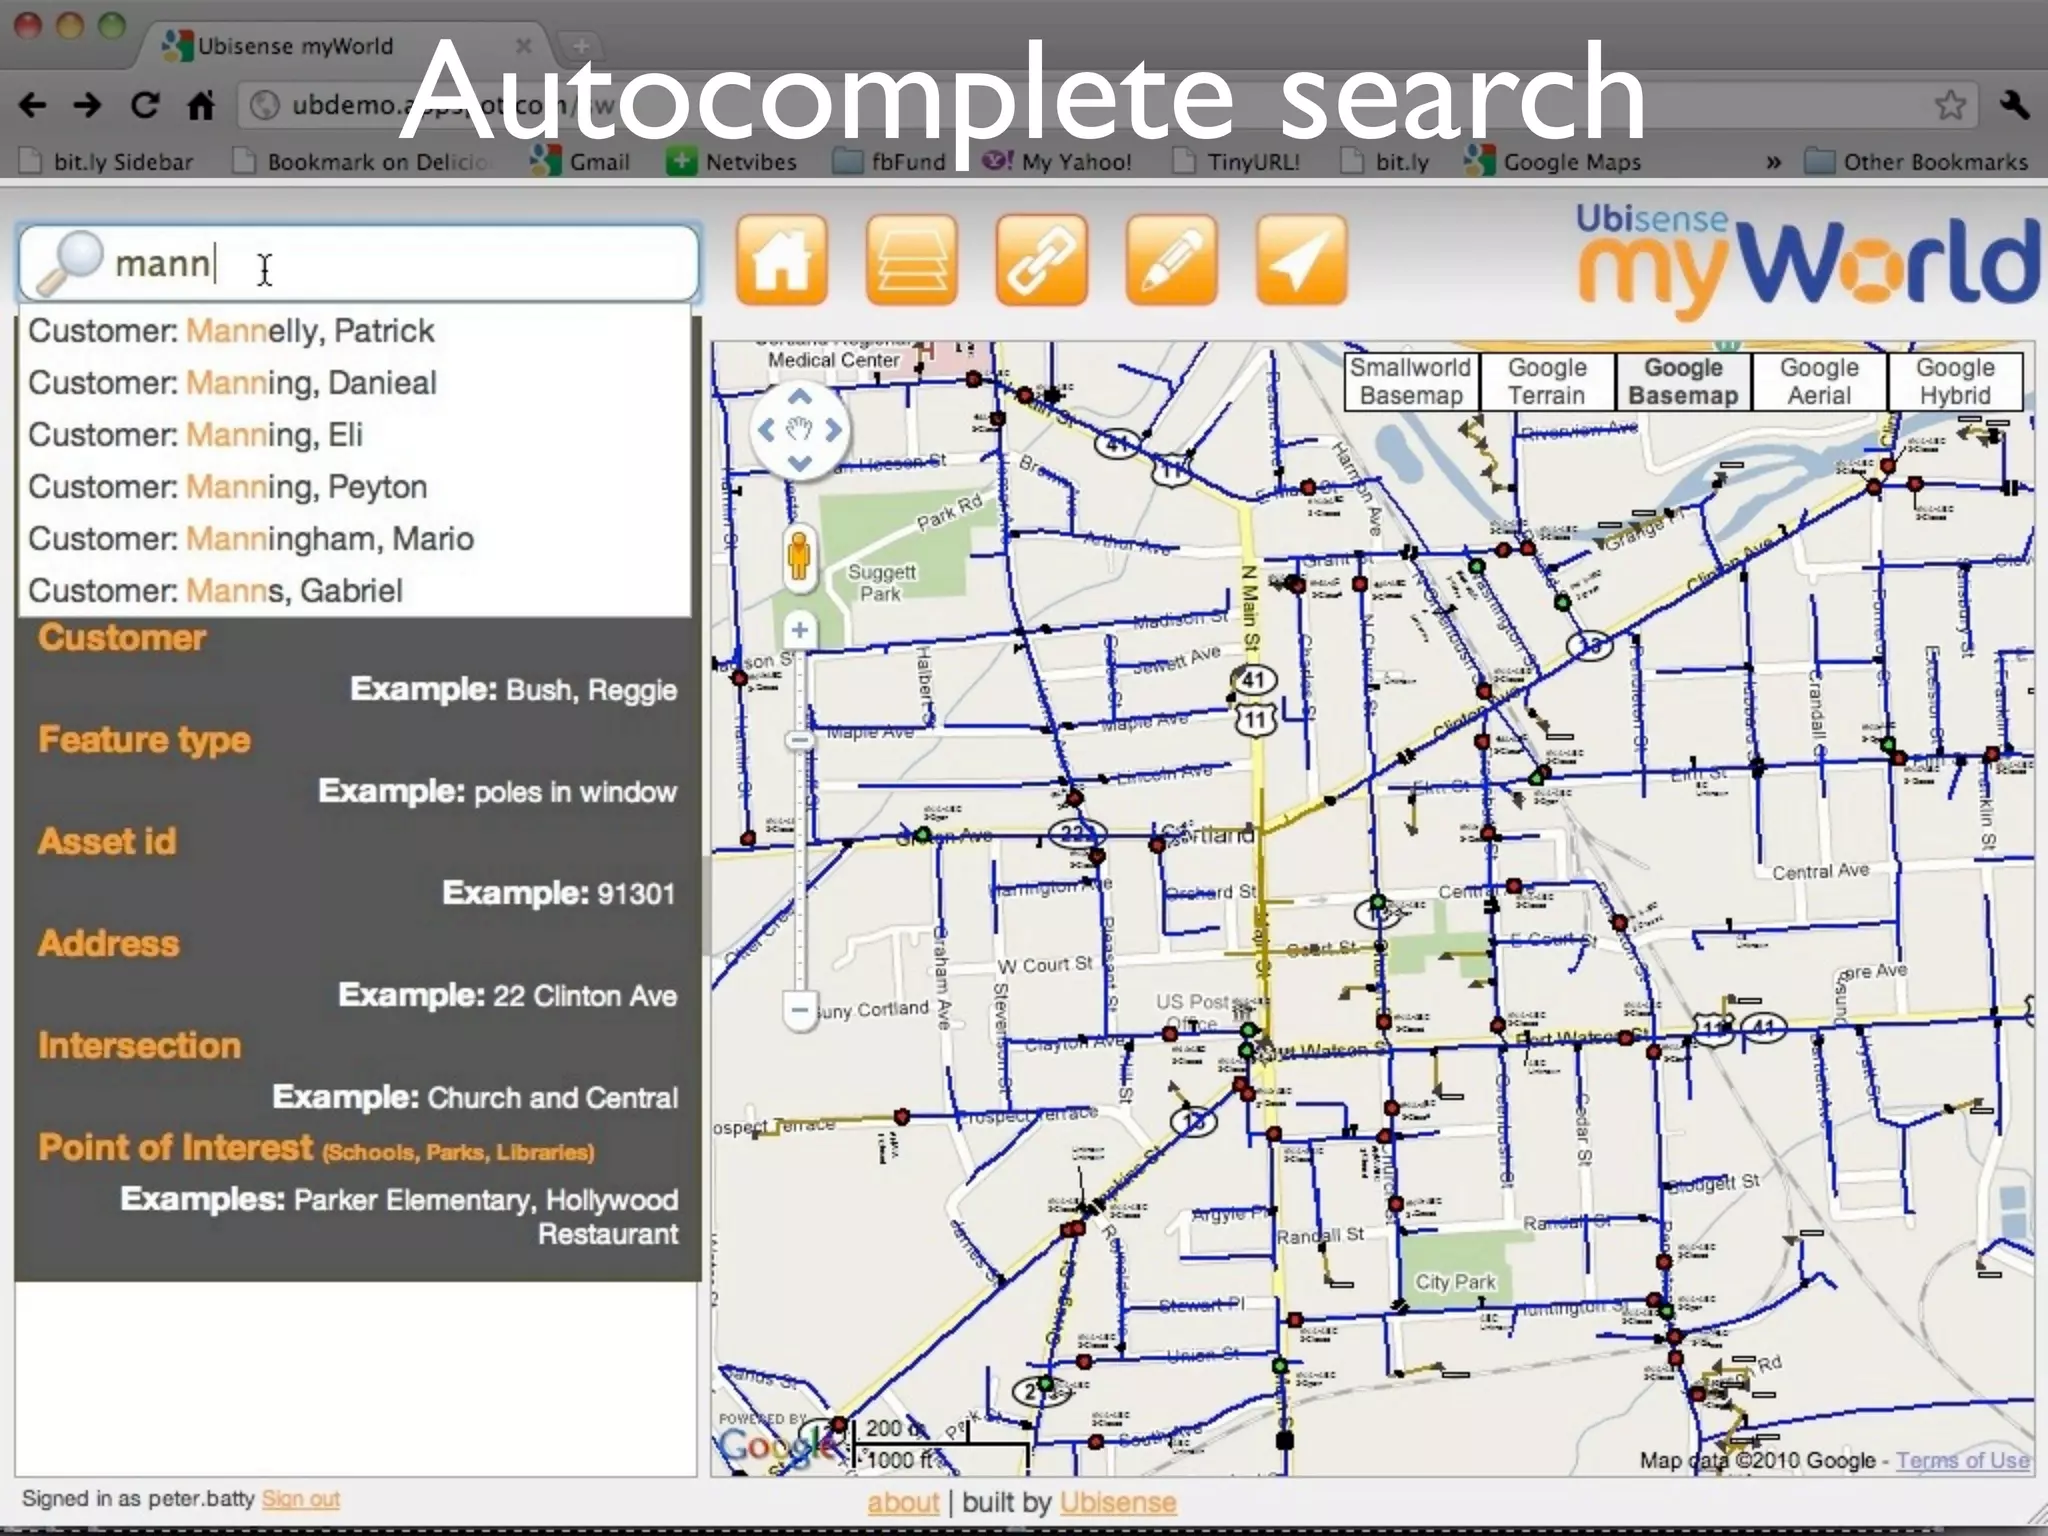Click the map zoom slider handle

798,741
